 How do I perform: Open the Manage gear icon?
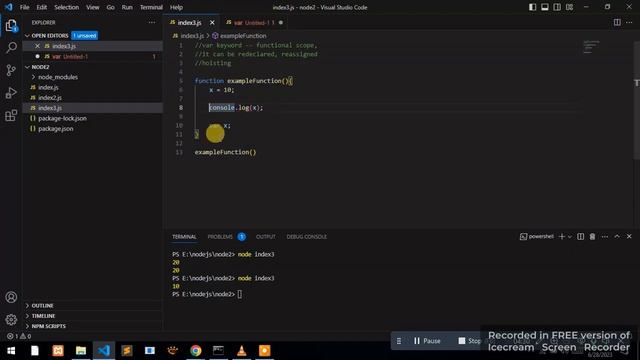(x=11, y=320)
